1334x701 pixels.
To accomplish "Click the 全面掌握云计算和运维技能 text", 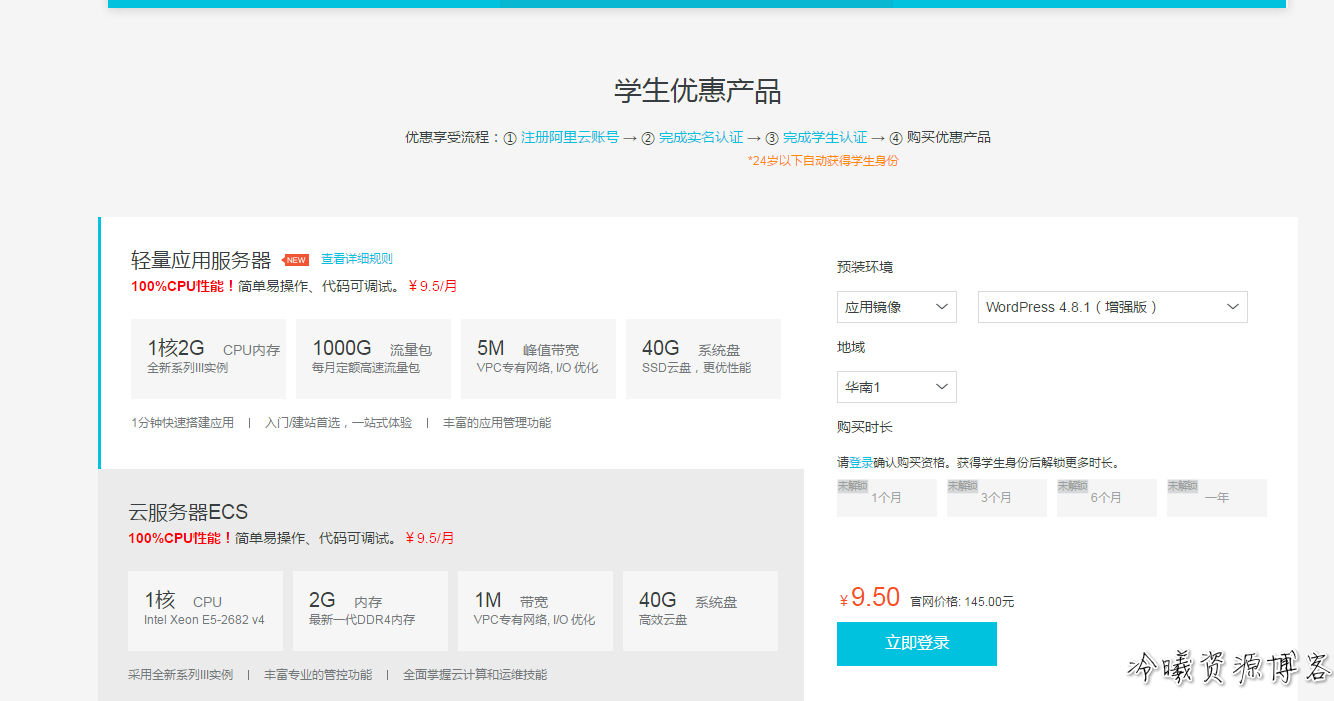I will [x=475, y=675].
